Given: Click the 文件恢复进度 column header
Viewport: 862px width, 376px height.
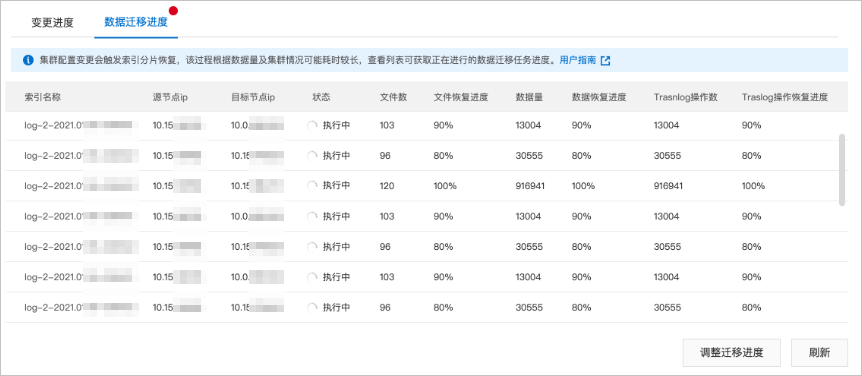Looking at the screenshot, I should coord(461,97).
